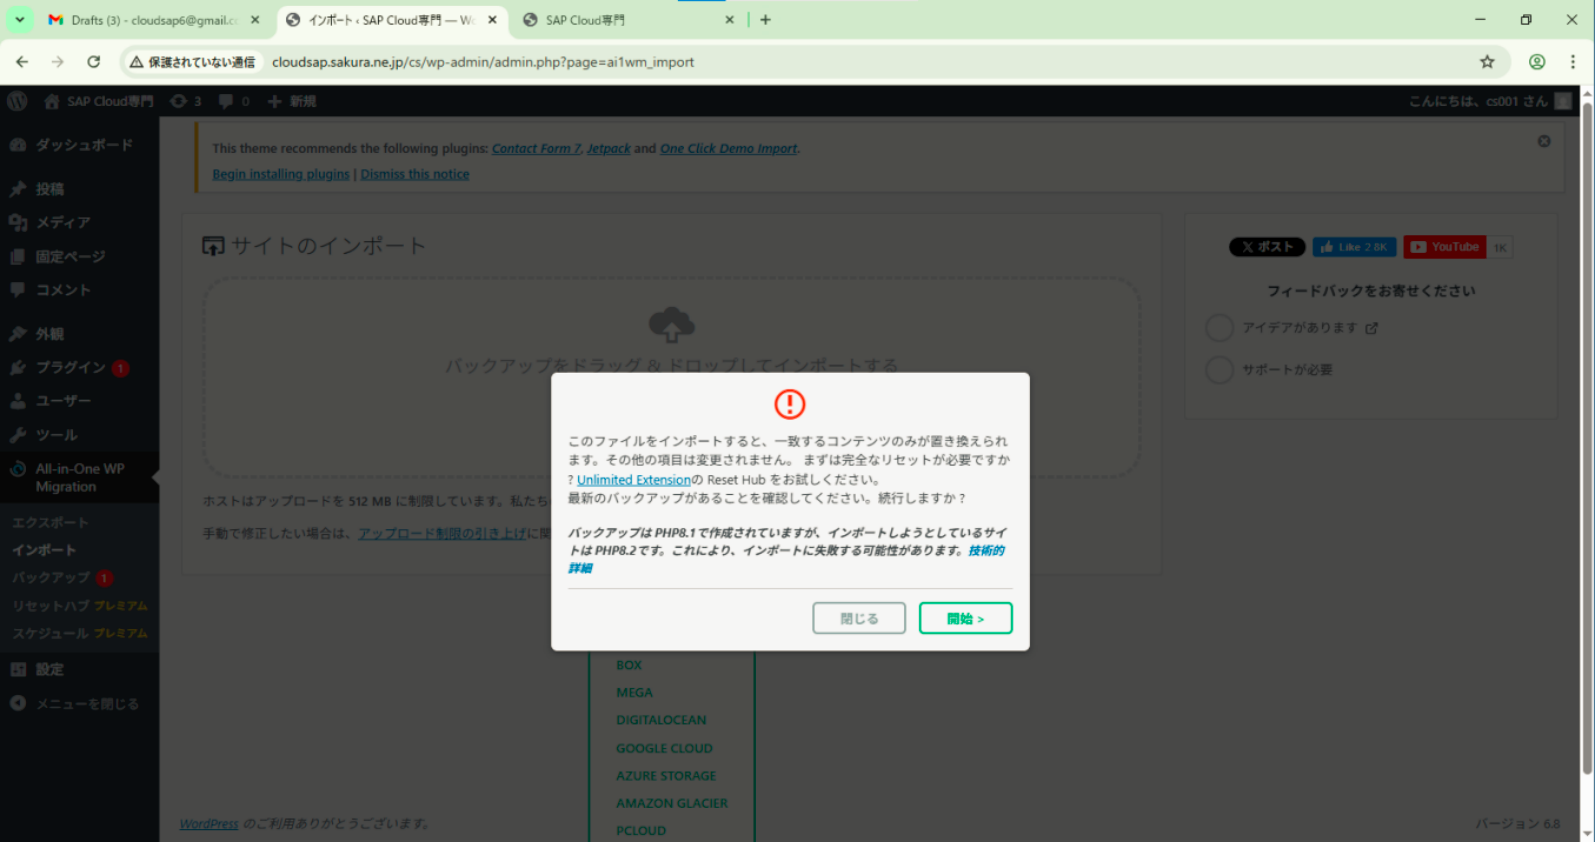The image size is (1595, 843).
Task: Click アップロード制限の引き上げ link
Action: click(441, 533)
